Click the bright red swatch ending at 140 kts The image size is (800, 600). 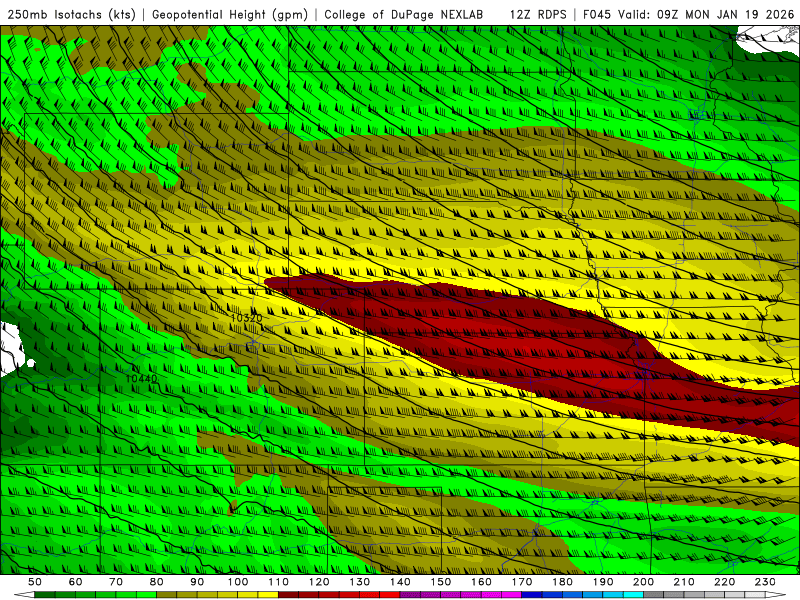[x=390, y=595]
